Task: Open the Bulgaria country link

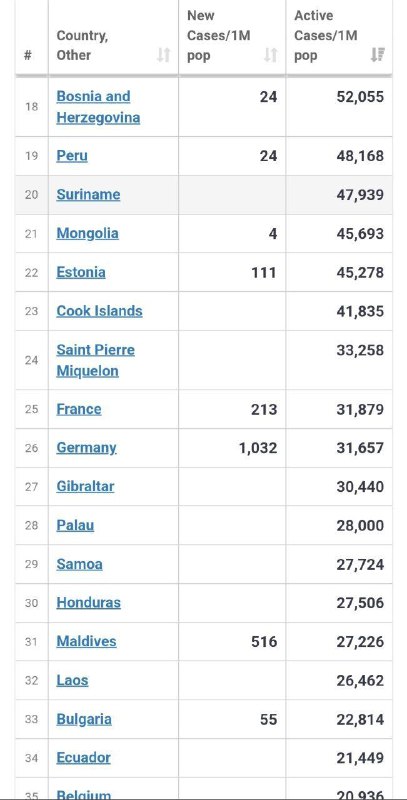Action: (84, 719)
